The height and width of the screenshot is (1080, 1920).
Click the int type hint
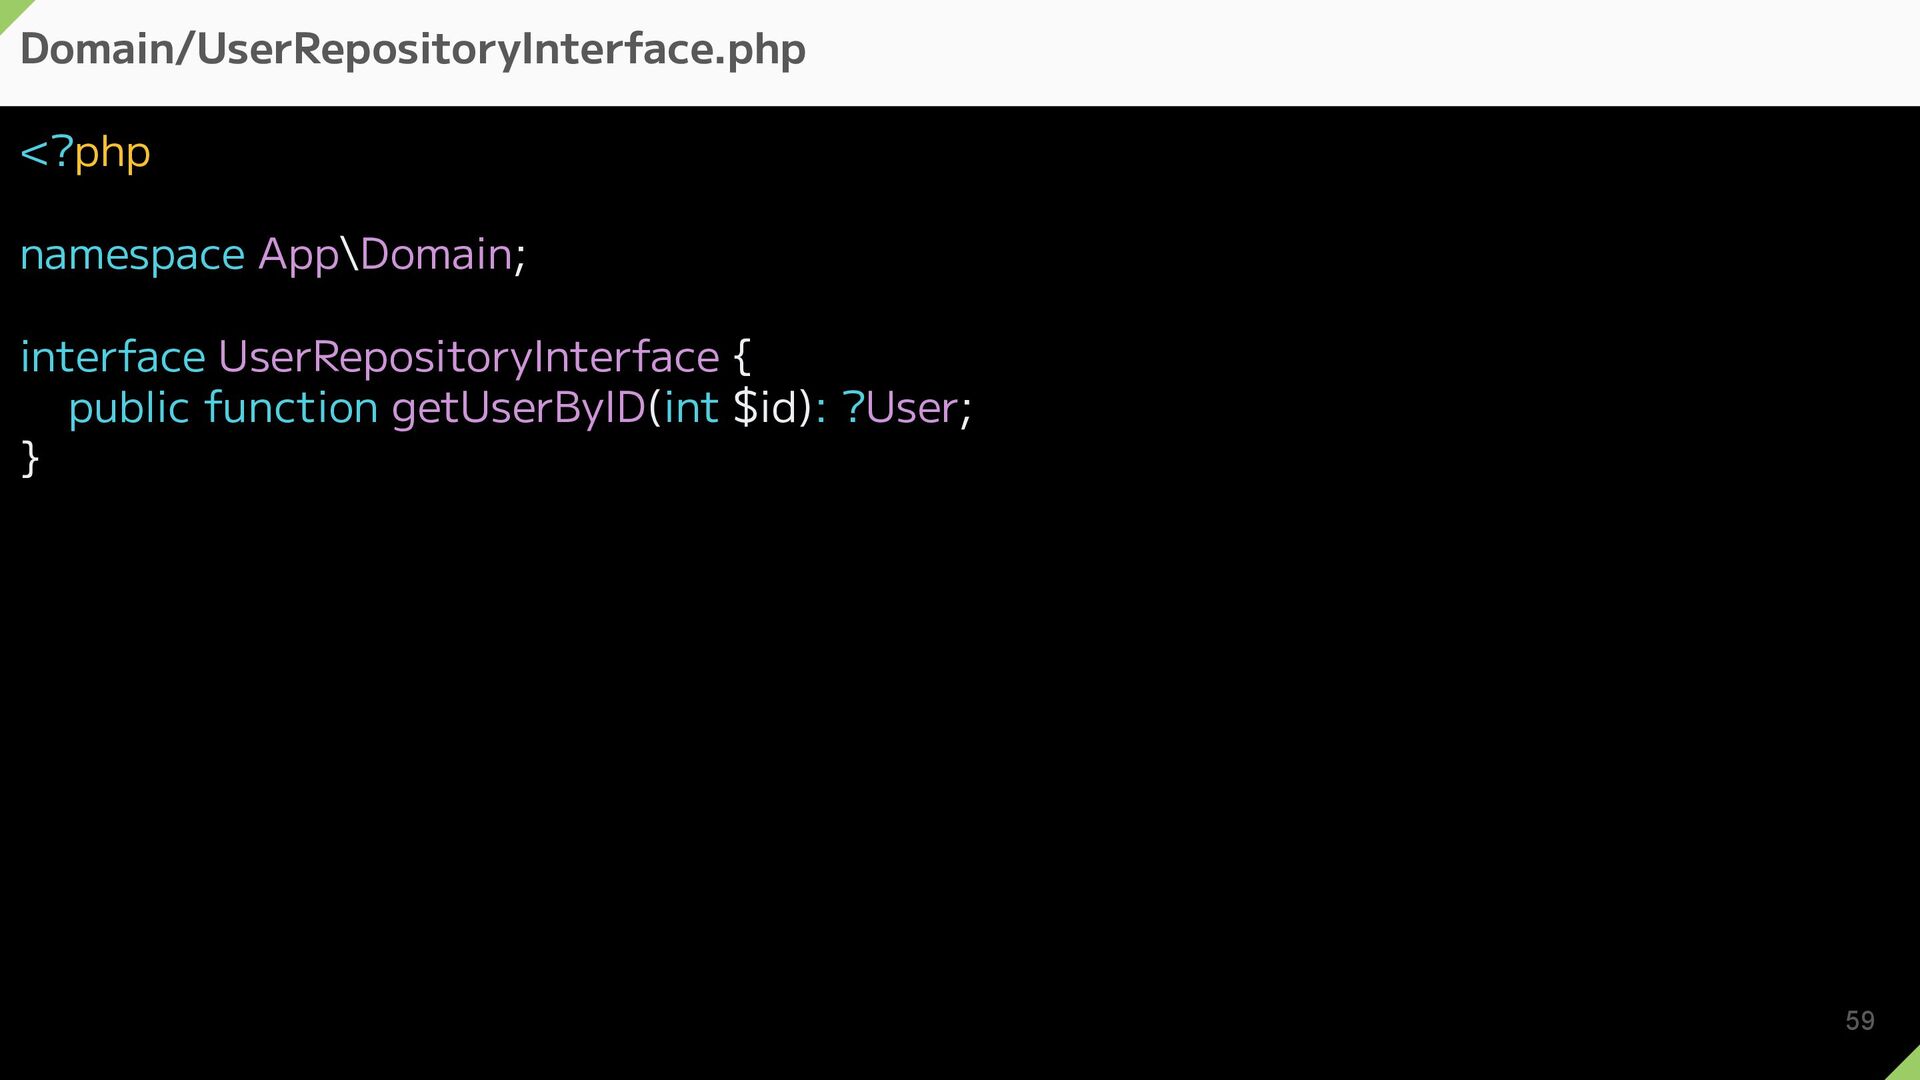coord(691,408)
